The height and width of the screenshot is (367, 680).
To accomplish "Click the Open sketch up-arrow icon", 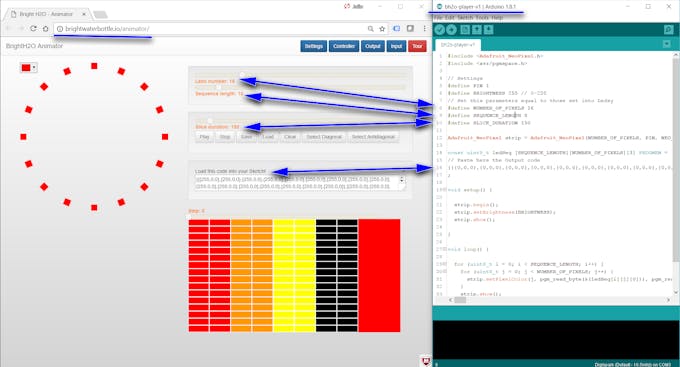I will pyautogui.click(x=477, y=29).
